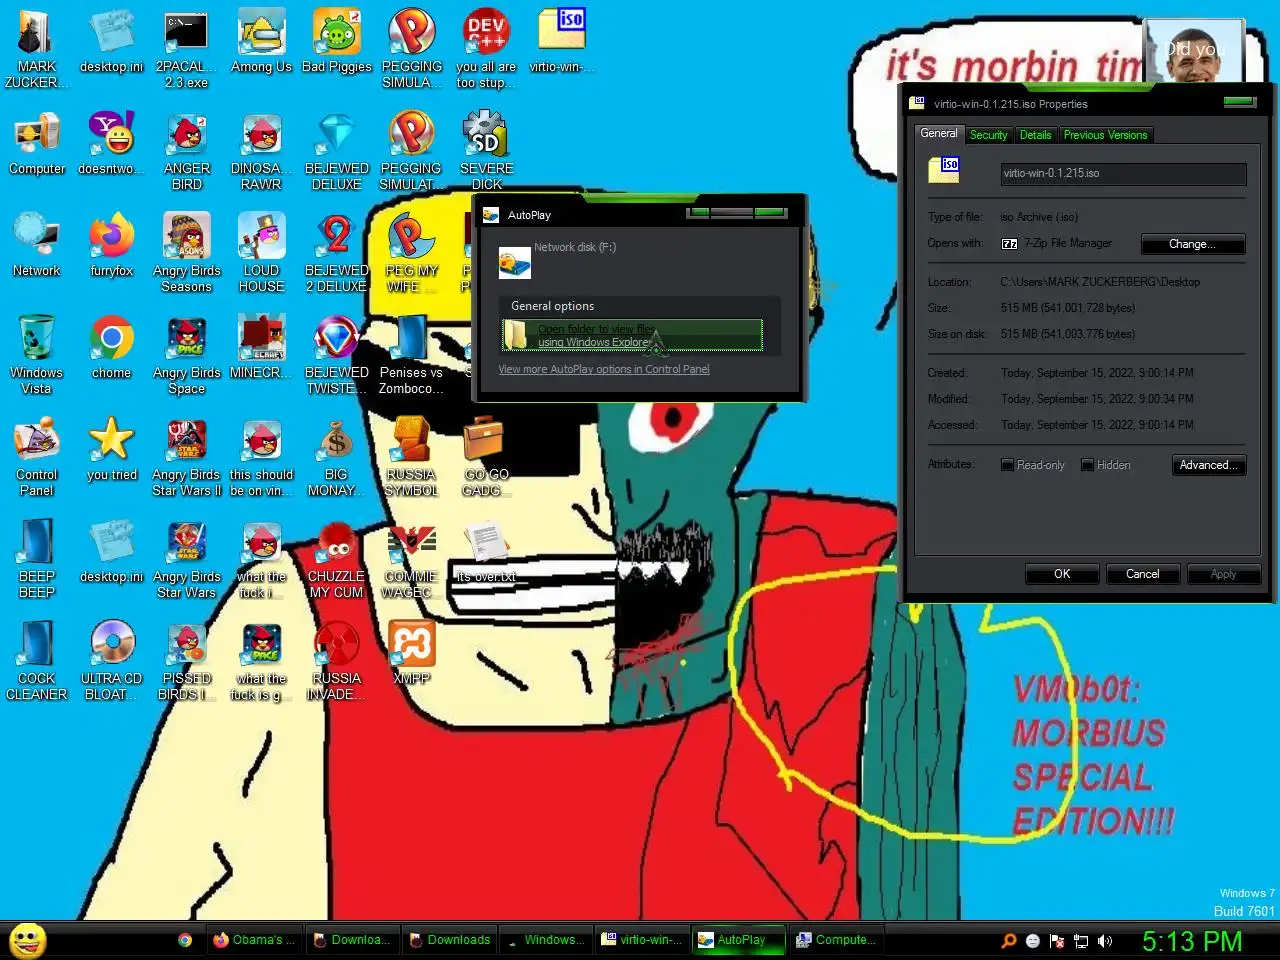The width and height of the screenshot is (1280, 960).
Task: Select the 2PACAL 2.3.exe desktop icon
Action: tap(186, 49)
